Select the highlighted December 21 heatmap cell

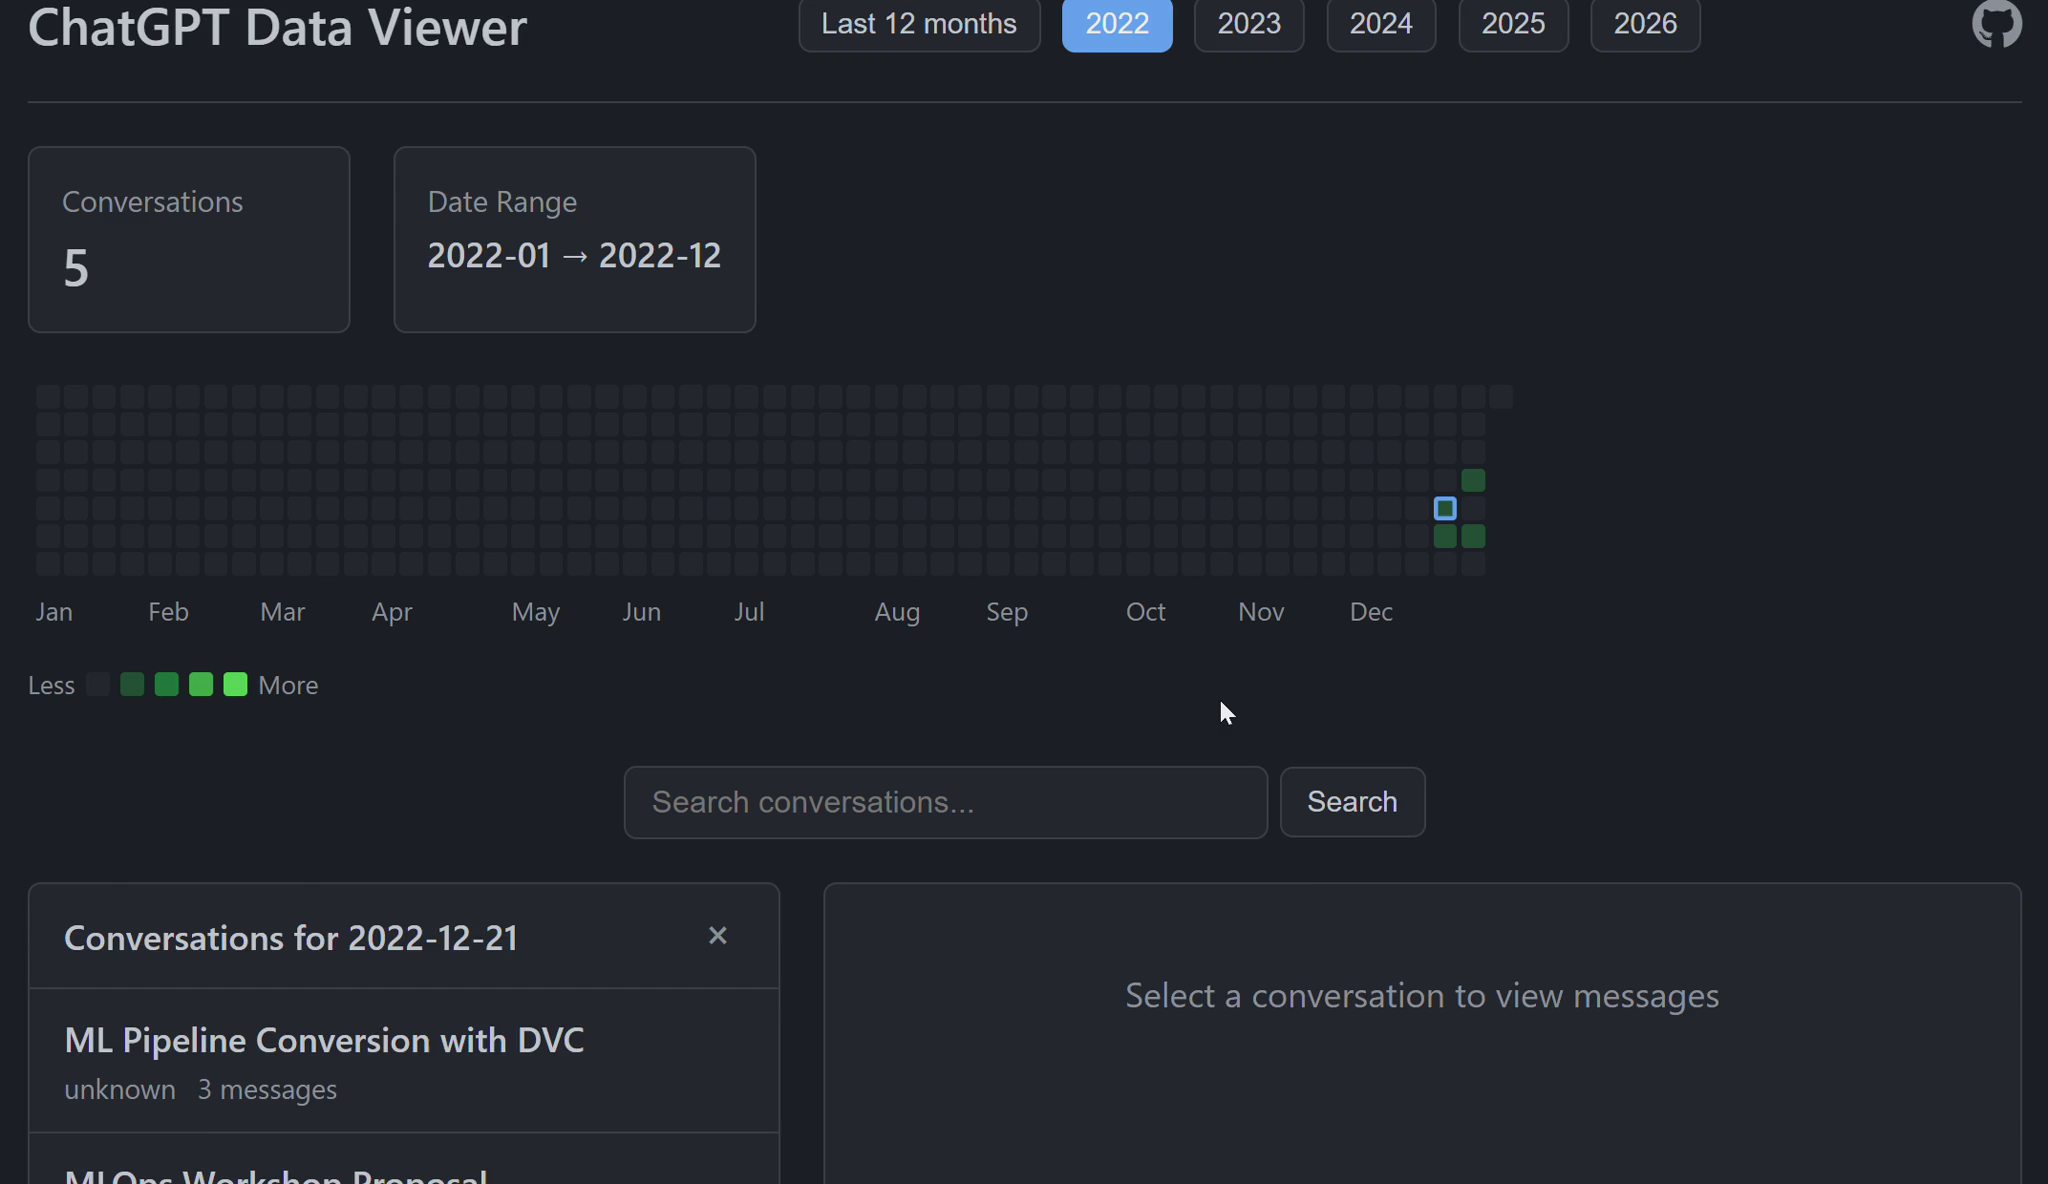click(x=1445, y=508)
